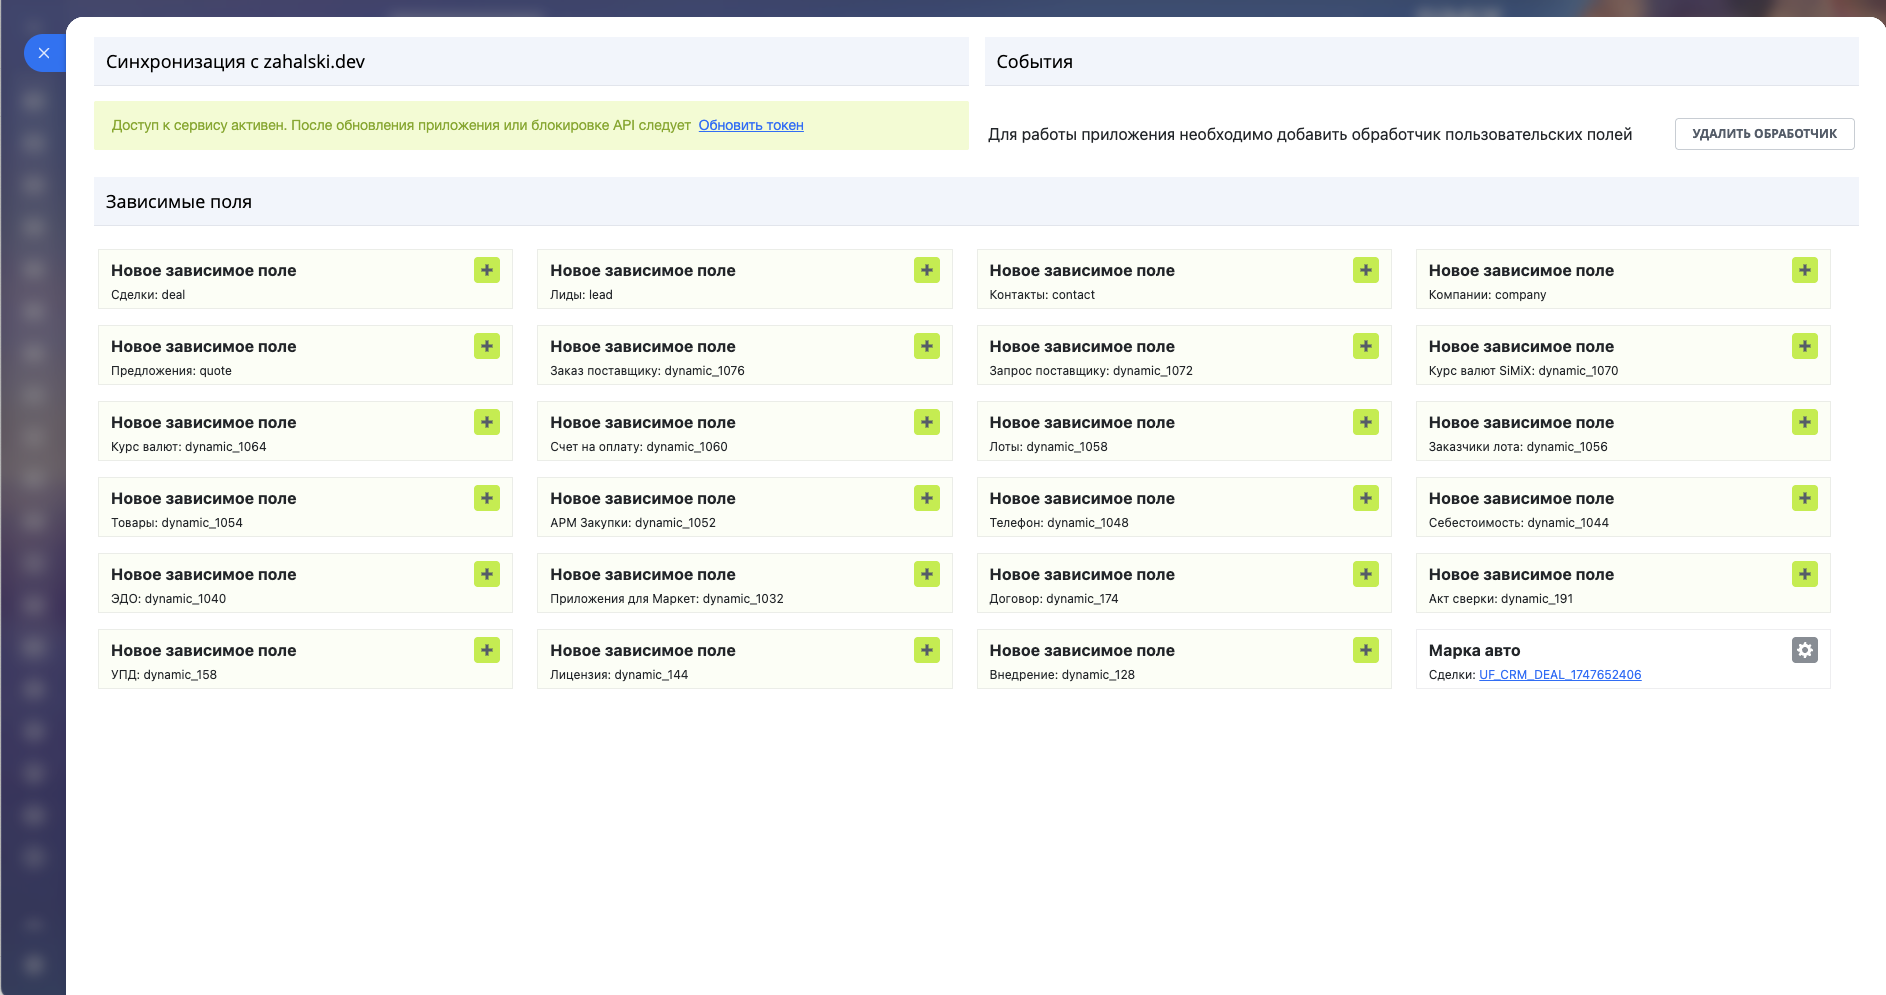Open settings gear for Марка авто
Screen dimensions: 1886x995
[1804, 650]
